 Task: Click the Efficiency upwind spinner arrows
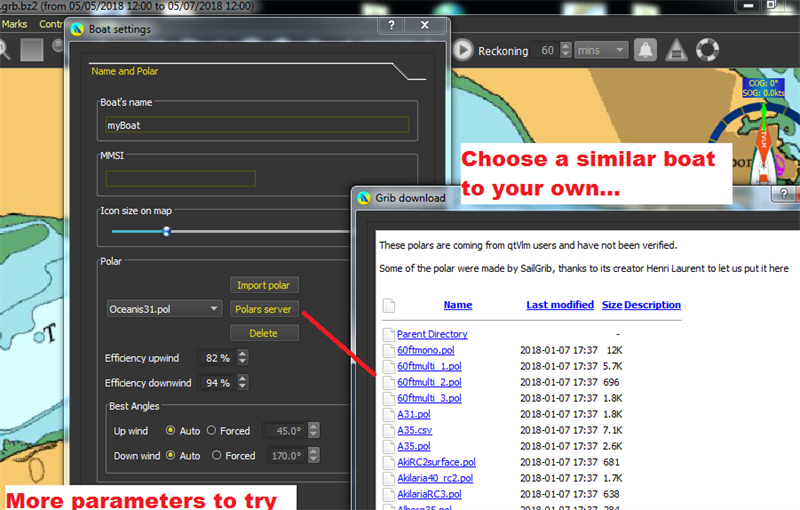tap(243, 357)
